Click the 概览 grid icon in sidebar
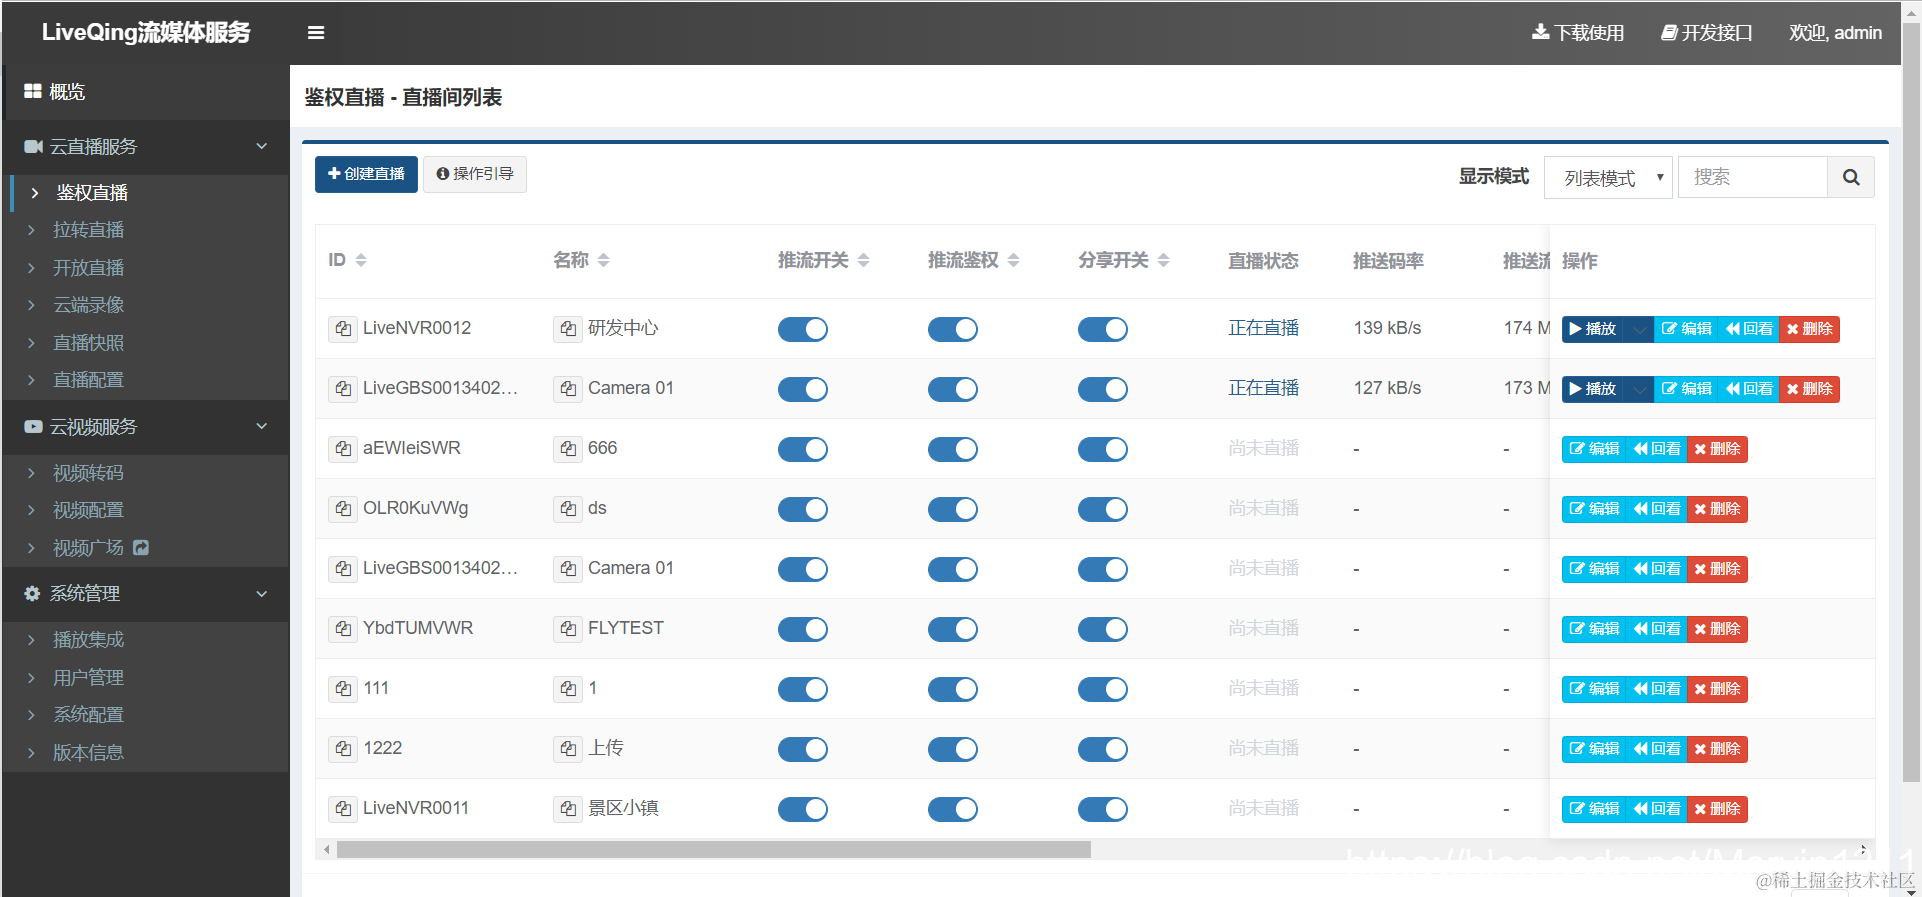Viewport: 1922px width, 897px height. (x=32, y=91)
